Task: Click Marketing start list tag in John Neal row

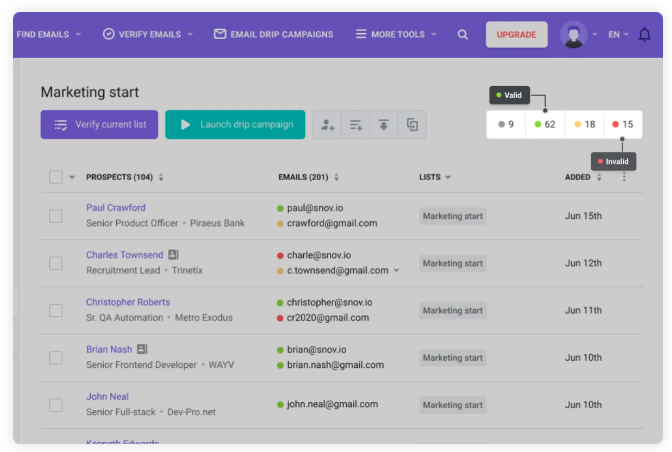Action: tap(453, 405)
